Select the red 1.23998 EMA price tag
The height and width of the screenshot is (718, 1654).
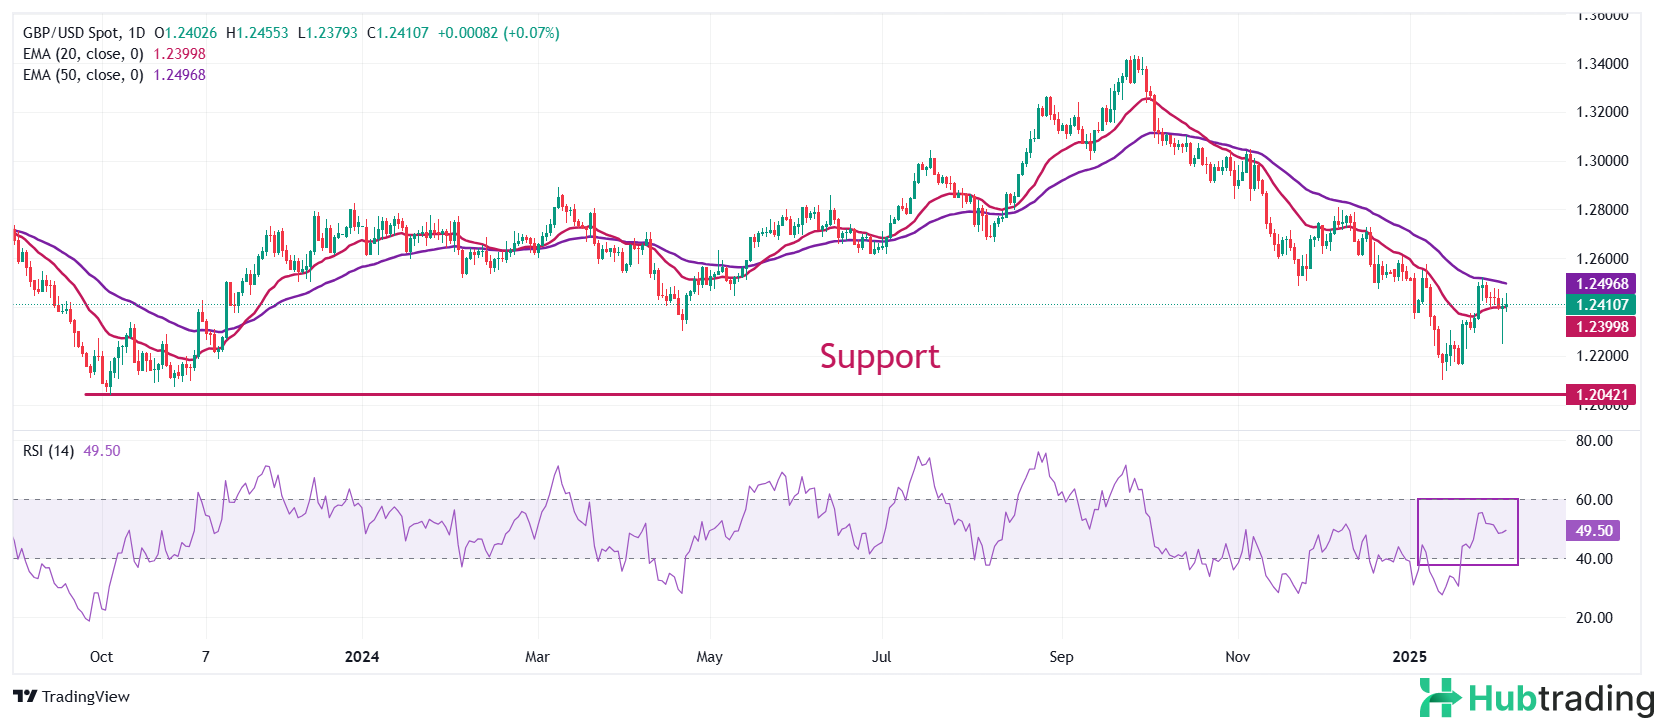coord(1602,327)
